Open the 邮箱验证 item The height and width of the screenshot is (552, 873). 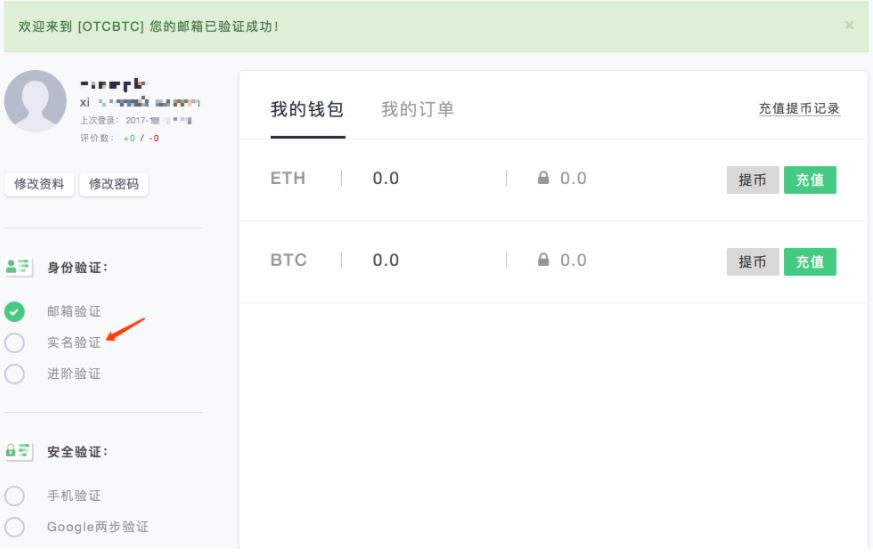point(74,311)
